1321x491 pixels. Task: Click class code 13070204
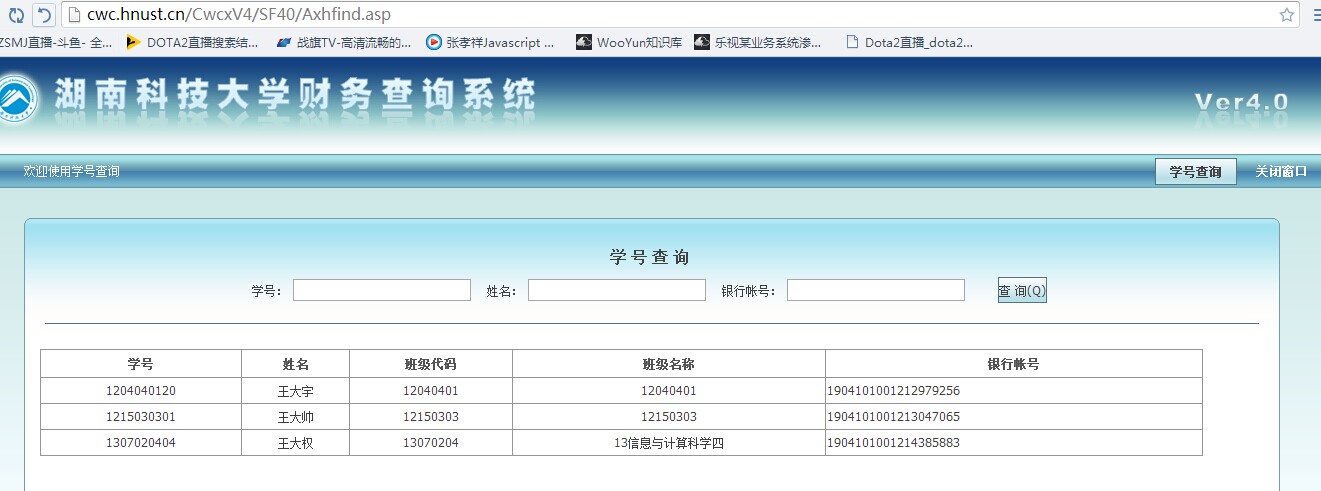point(431,443)
